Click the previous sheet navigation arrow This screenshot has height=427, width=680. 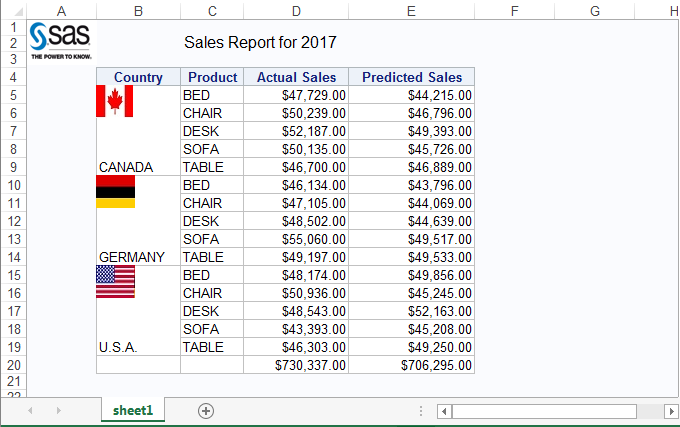pos(30,410)
